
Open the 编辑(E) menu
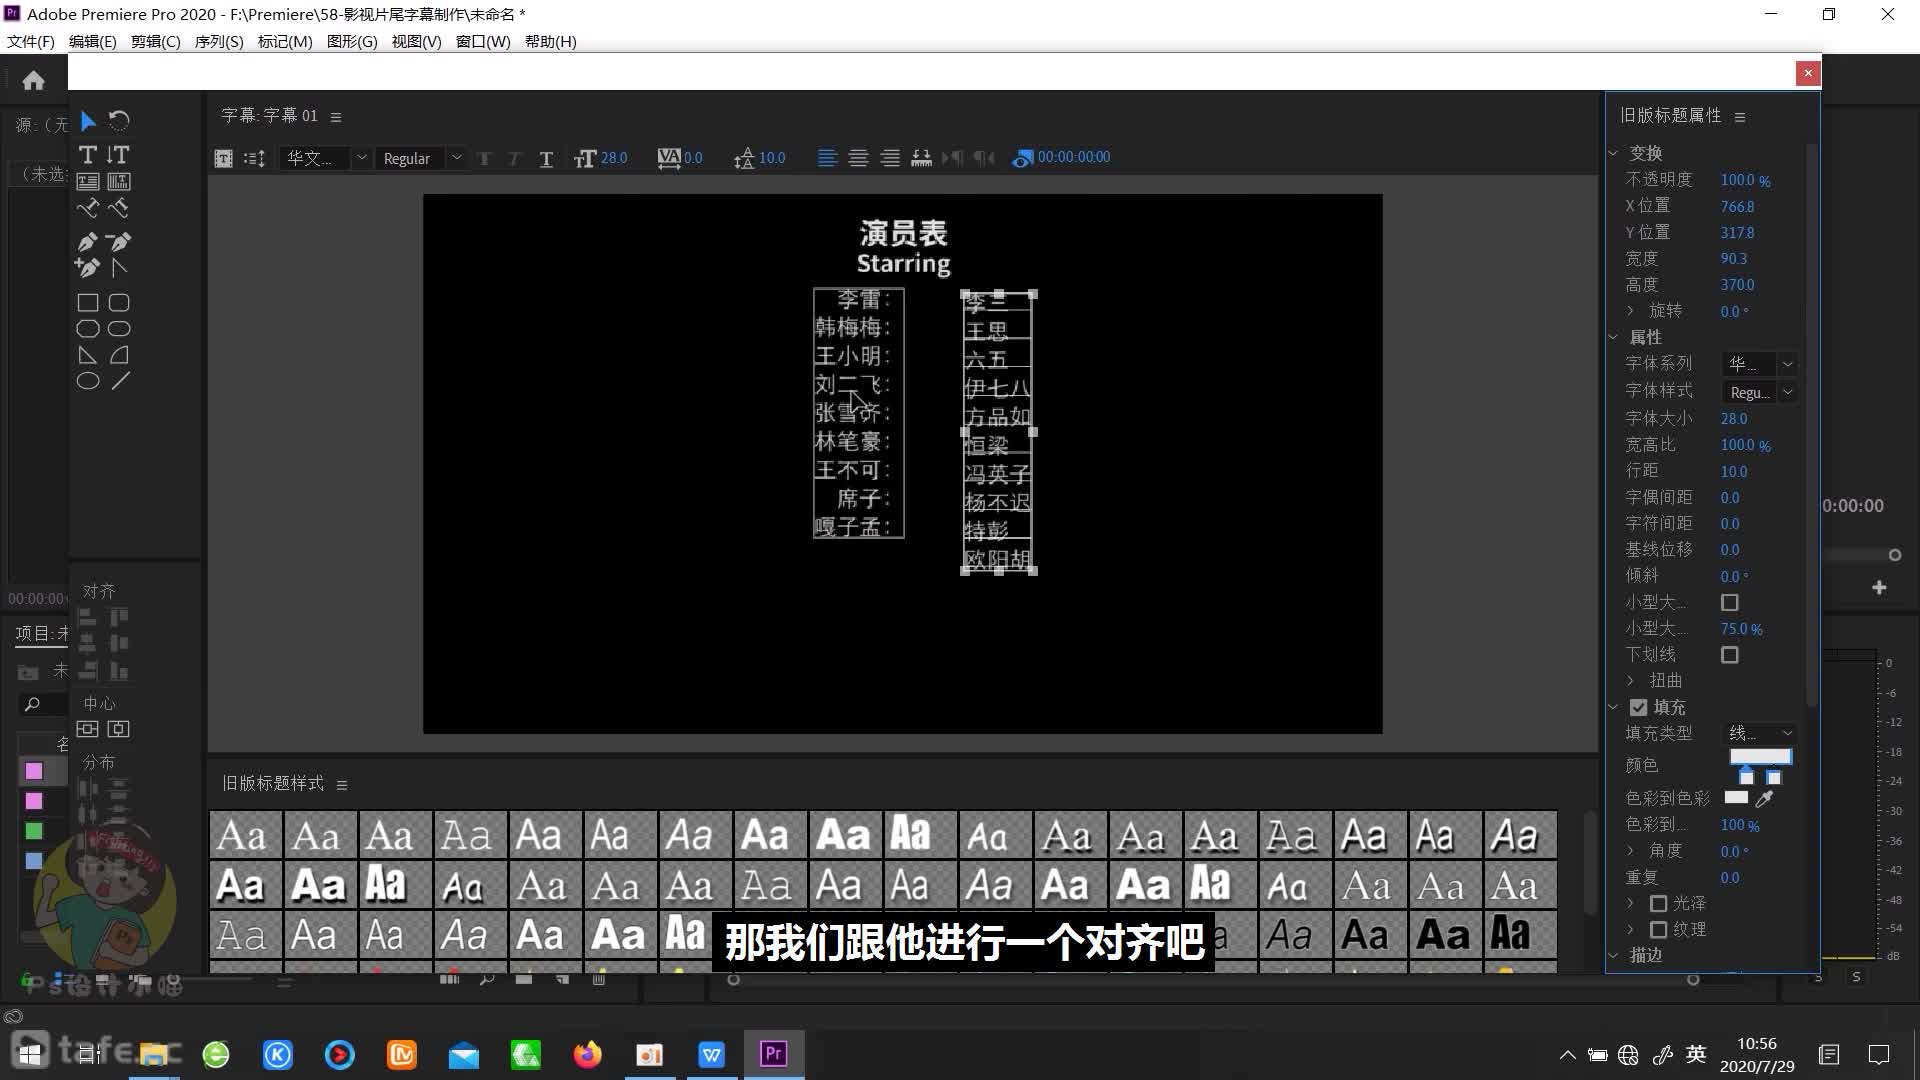point(93,41)
